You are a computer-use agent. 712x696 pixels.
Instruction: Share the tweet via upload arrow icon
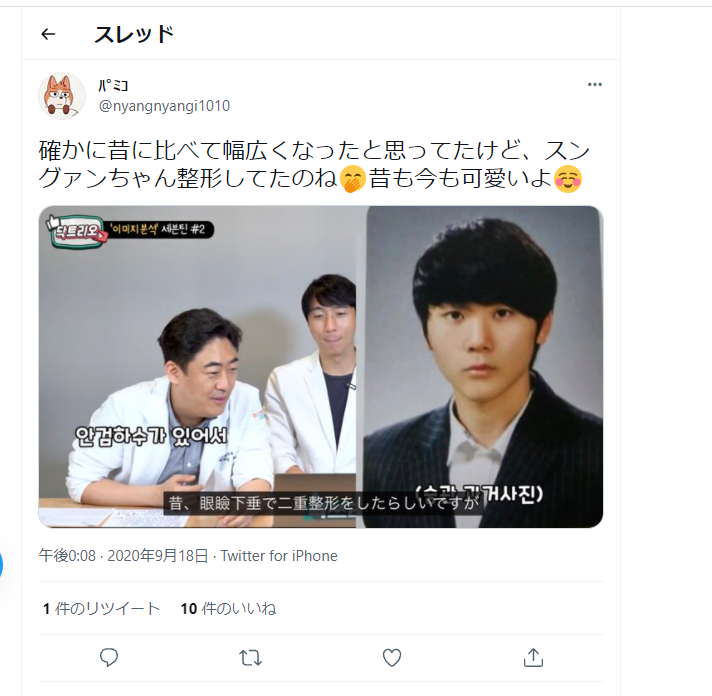[x=533, y=657]
